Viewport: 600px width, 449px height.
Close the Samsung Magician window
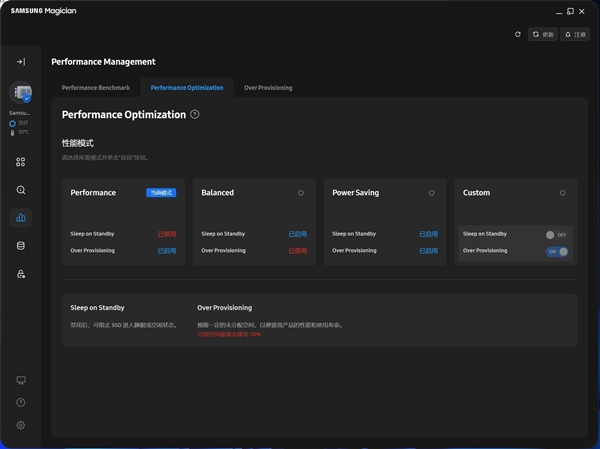pos(582,11)
